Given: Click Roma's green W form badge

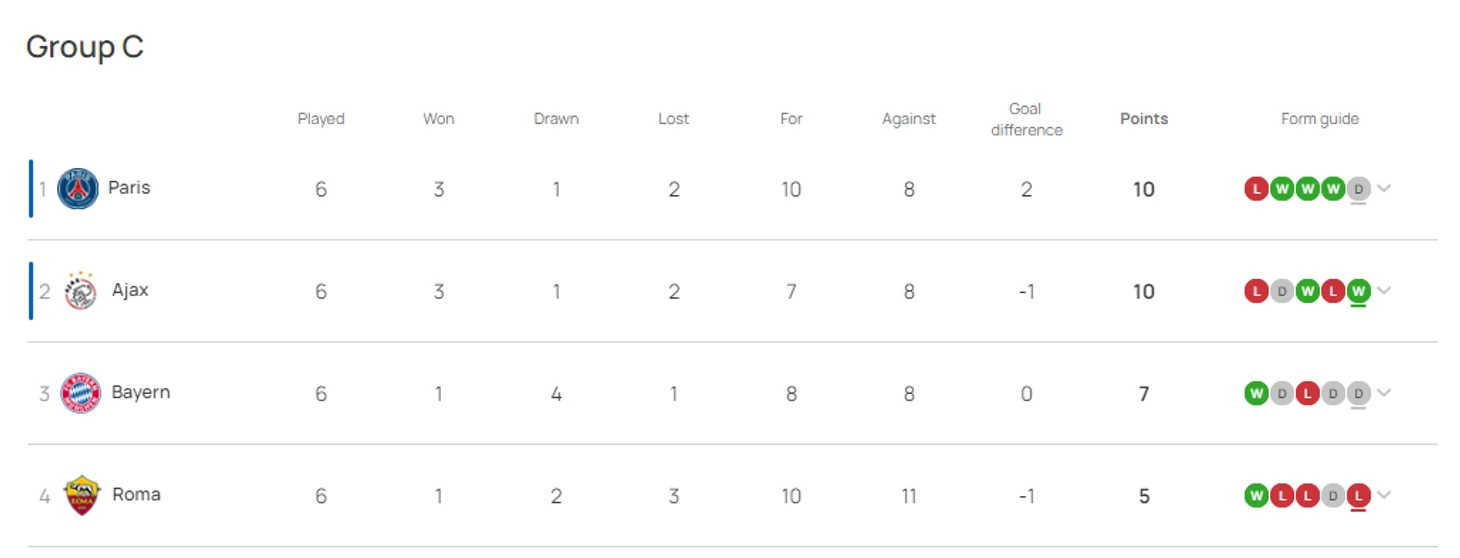Looking at the screenshot, I should point(1256,495).
